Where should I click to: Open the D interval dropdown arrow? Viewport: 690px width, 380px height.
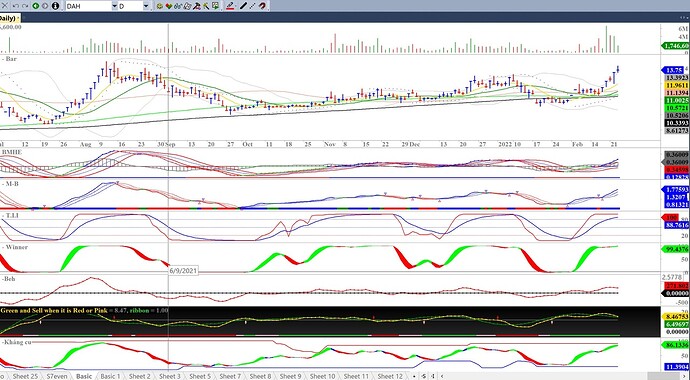tap(146, 6)
